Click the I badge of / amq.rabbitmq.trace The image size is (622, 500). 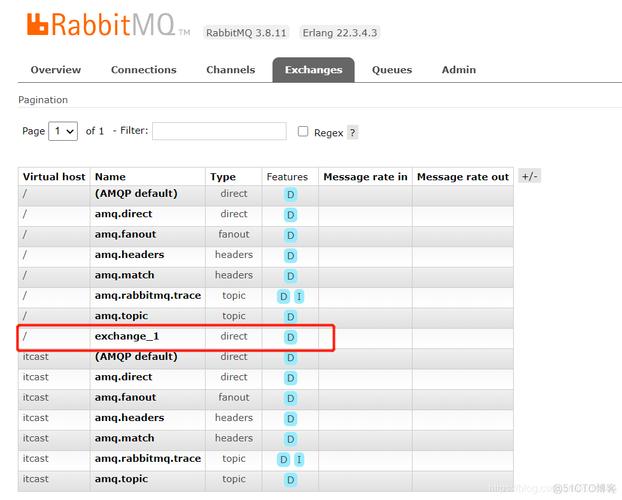[x=299, y=296]
